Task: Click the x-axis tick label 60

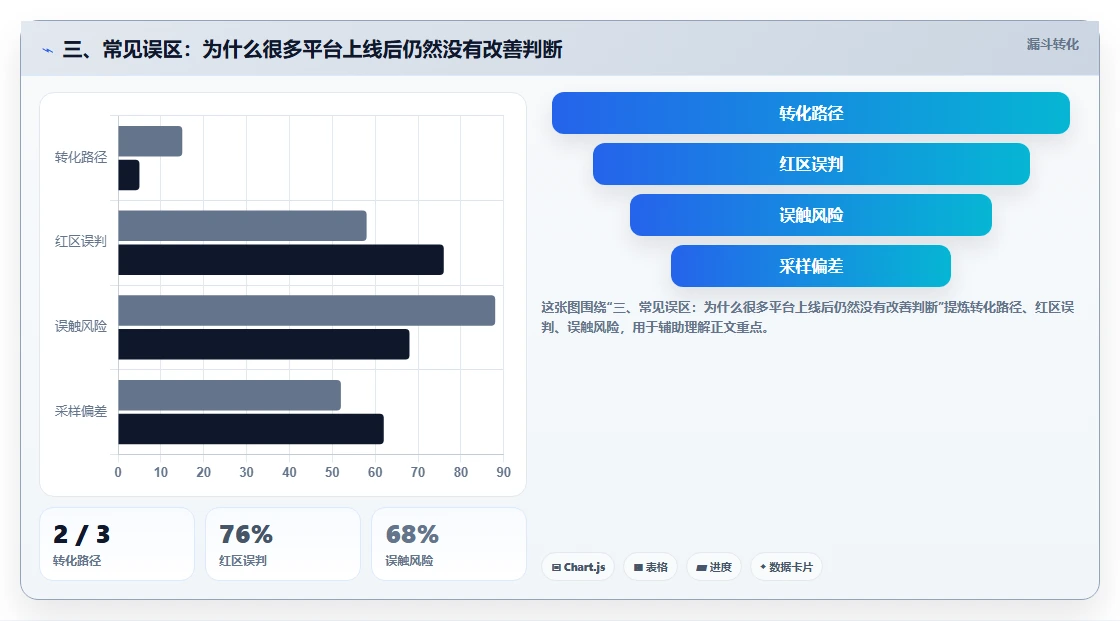Action: [375, 472]
